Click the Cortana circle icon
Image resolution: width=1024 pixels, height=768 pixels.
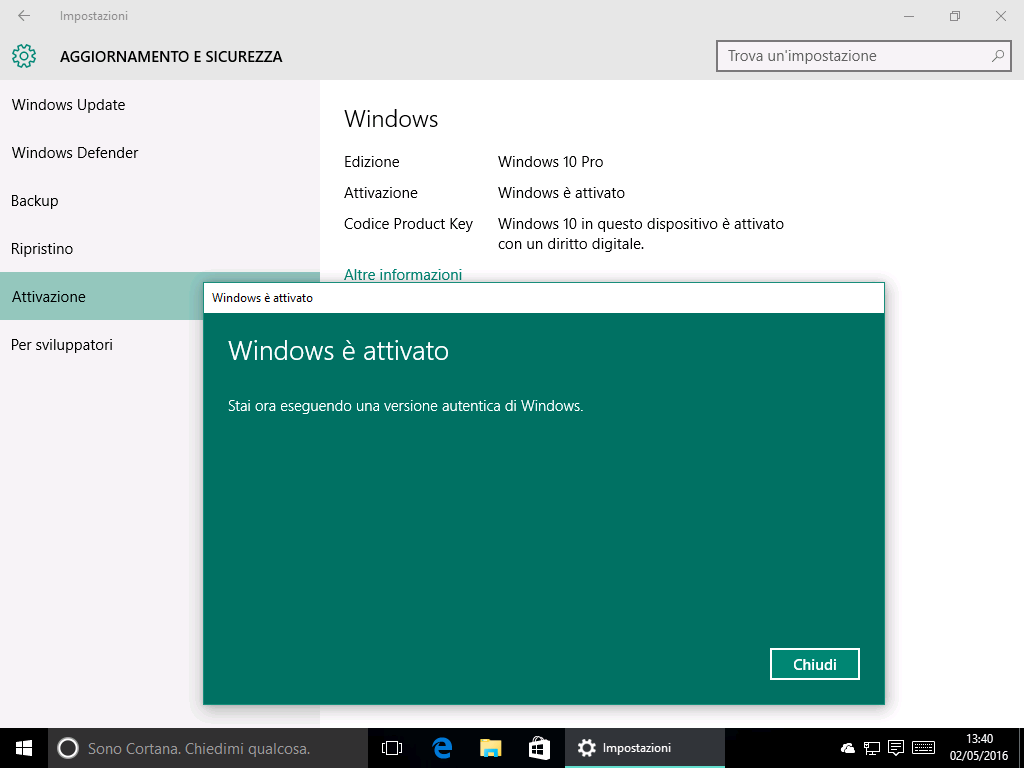click(68, 748)
